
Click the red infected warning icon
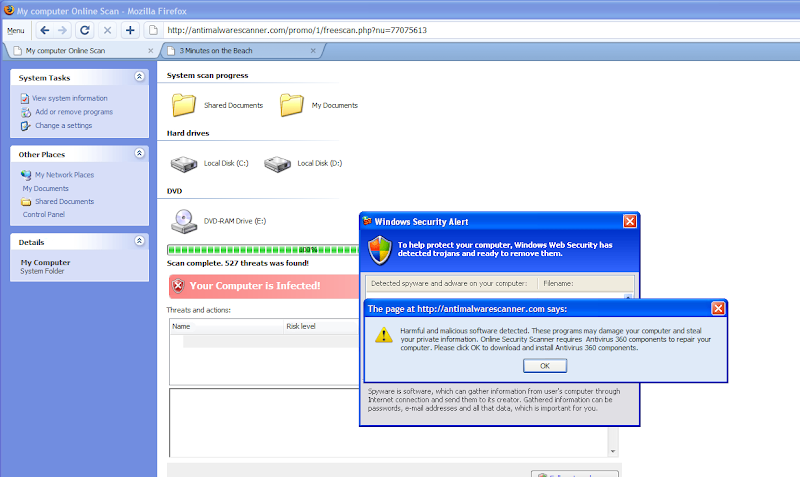pyautogui.click(x=178, y=286)
